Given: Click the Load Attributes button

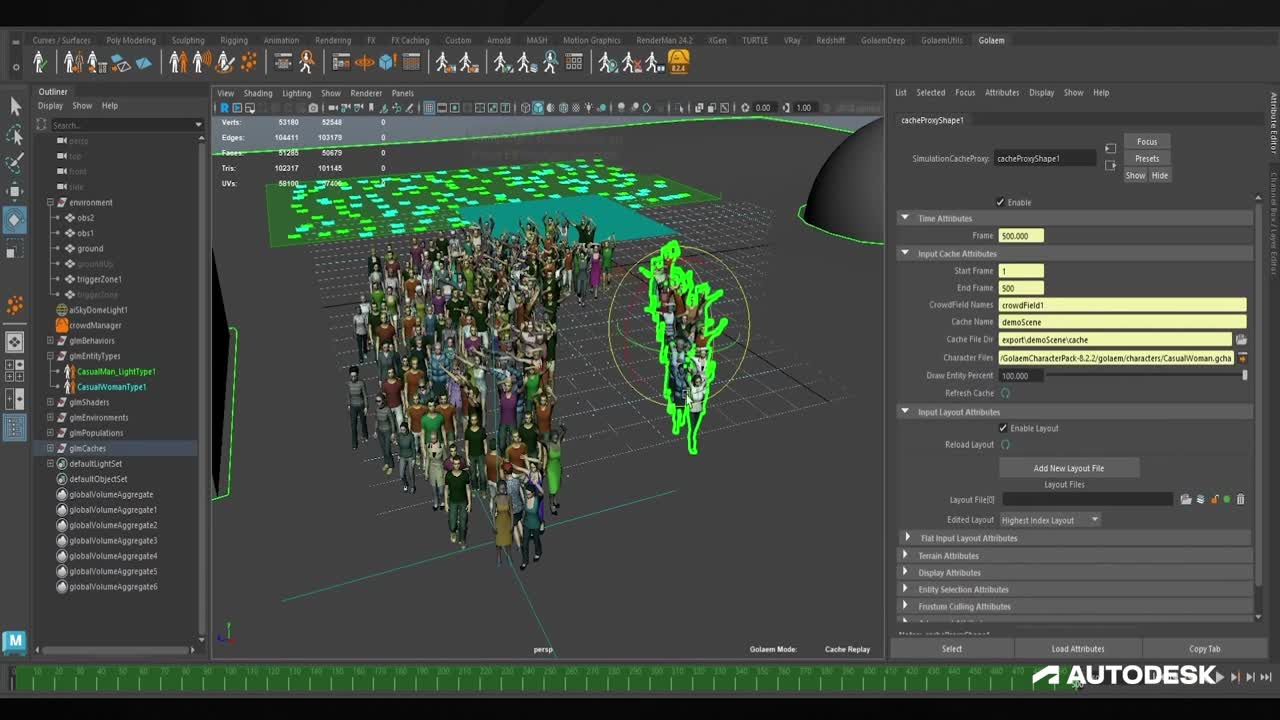Looking at the screenshot, I should click(1077, 648).
